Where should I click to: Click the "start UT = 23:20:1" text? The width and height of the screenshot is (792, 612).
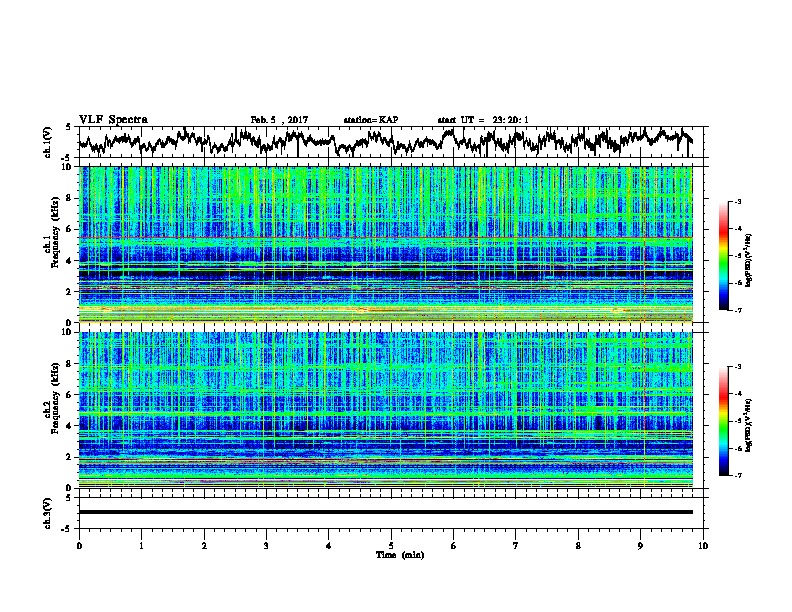click(x=483, y=120)
